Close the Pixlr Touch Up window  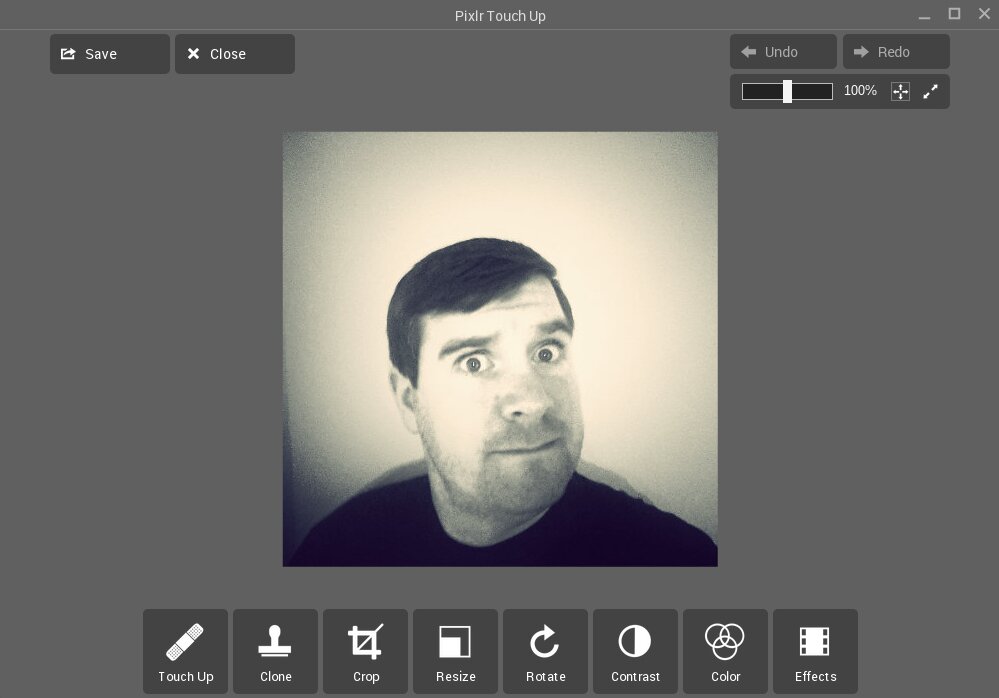click(984, 14)
